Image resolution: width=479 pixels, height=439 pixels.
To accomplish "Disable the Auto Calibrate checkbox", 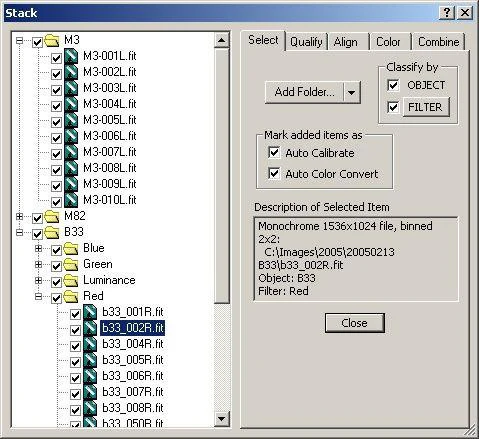I will click(274, 153).
